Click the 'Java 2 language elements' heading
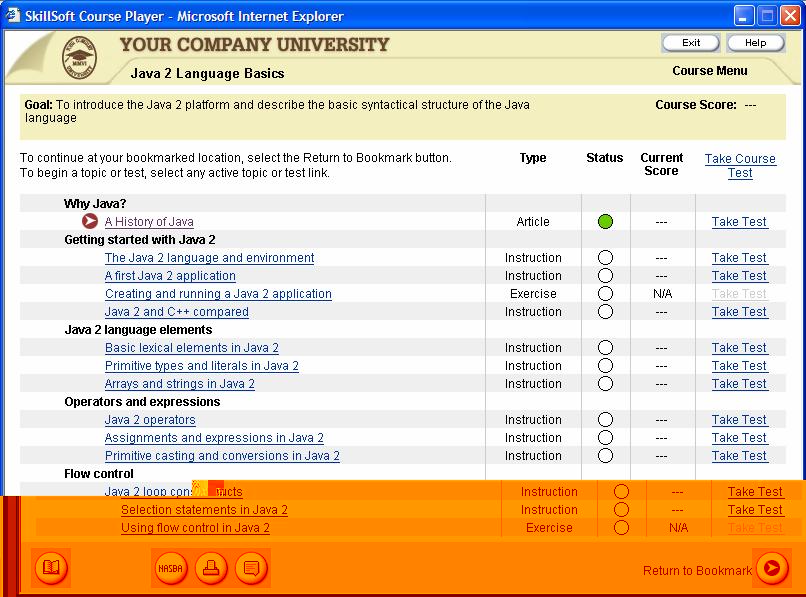 click(x=138, y=330)
